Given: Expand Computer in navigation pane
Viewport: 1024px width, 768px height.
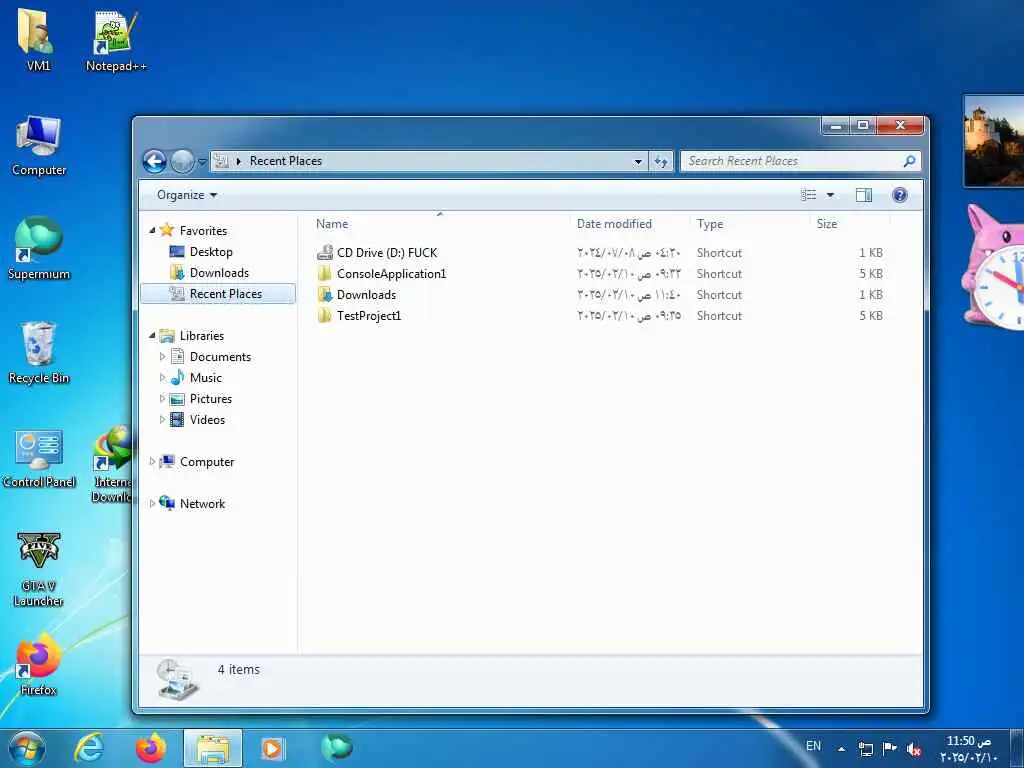Looking at the screenshot, I should pyautogui.click(x=152, y=462).
